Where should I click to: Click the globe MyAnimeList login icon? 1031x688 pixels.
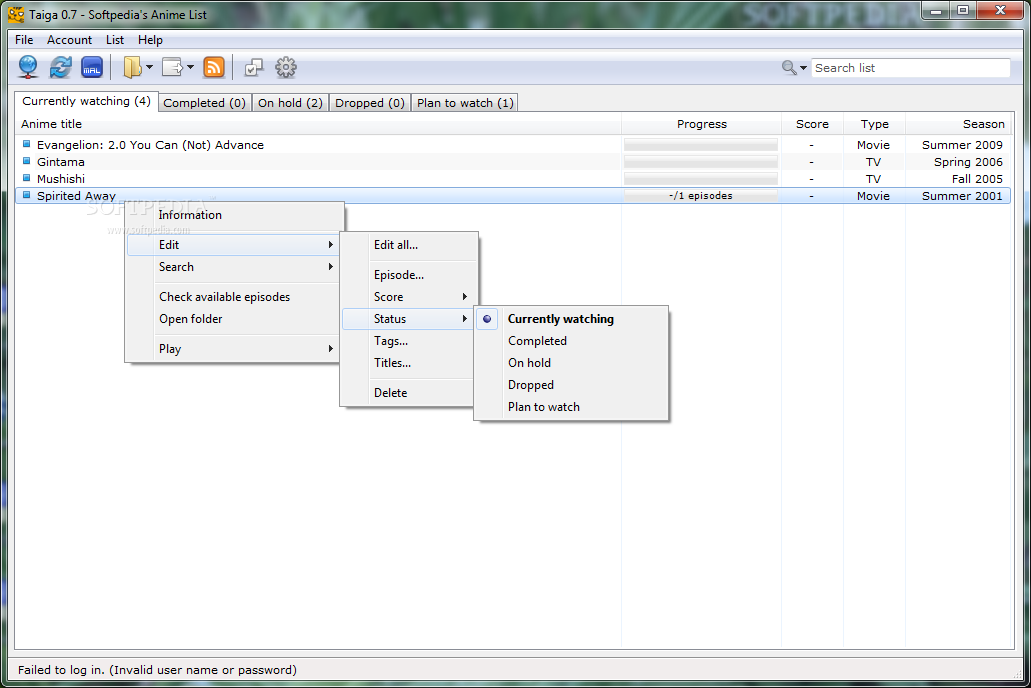tap(28, 67)
